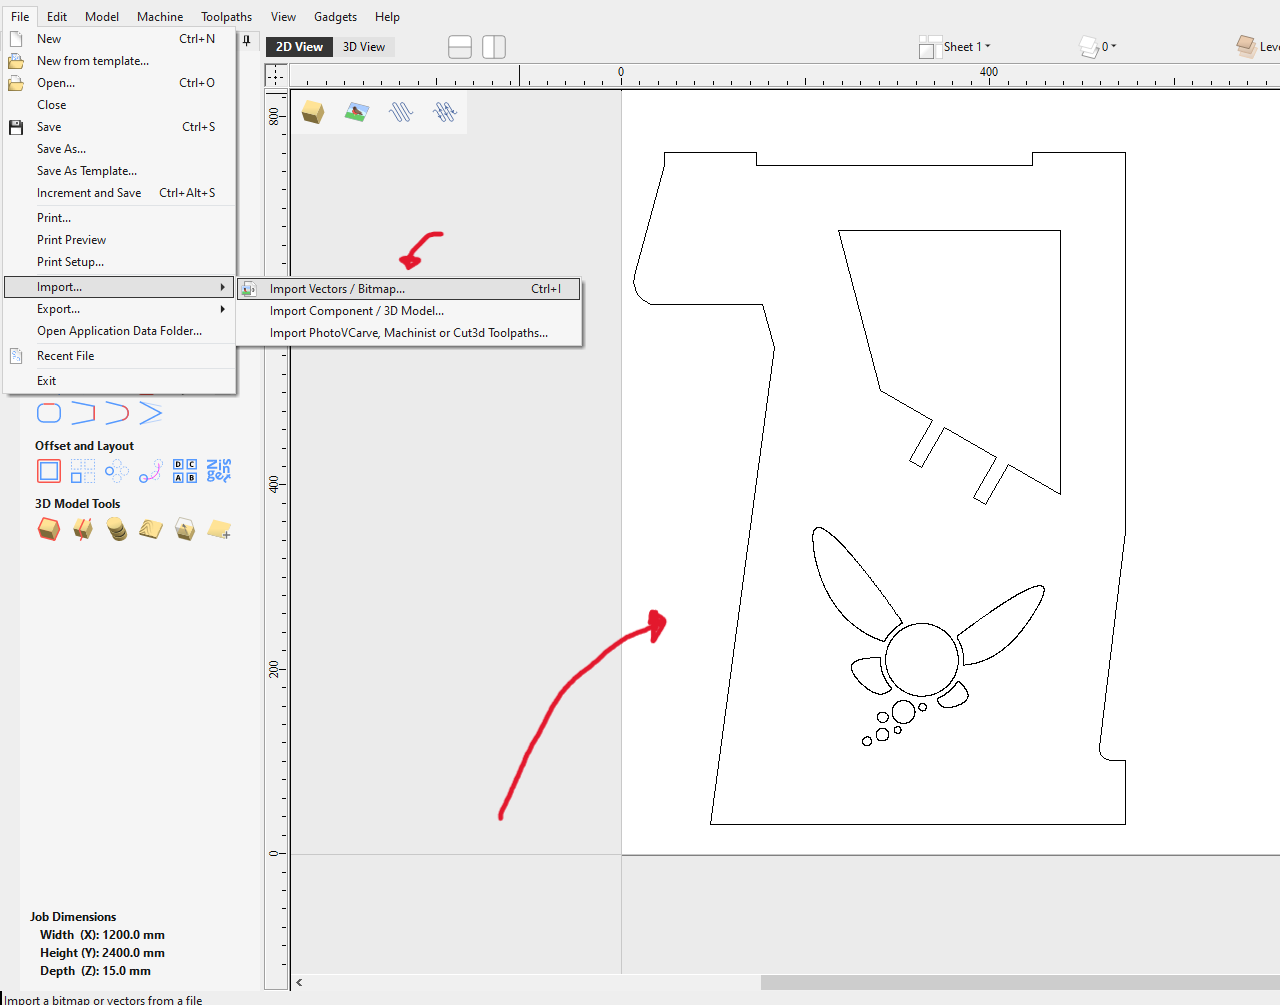Switch to the 3D View tab

(364, 46)
